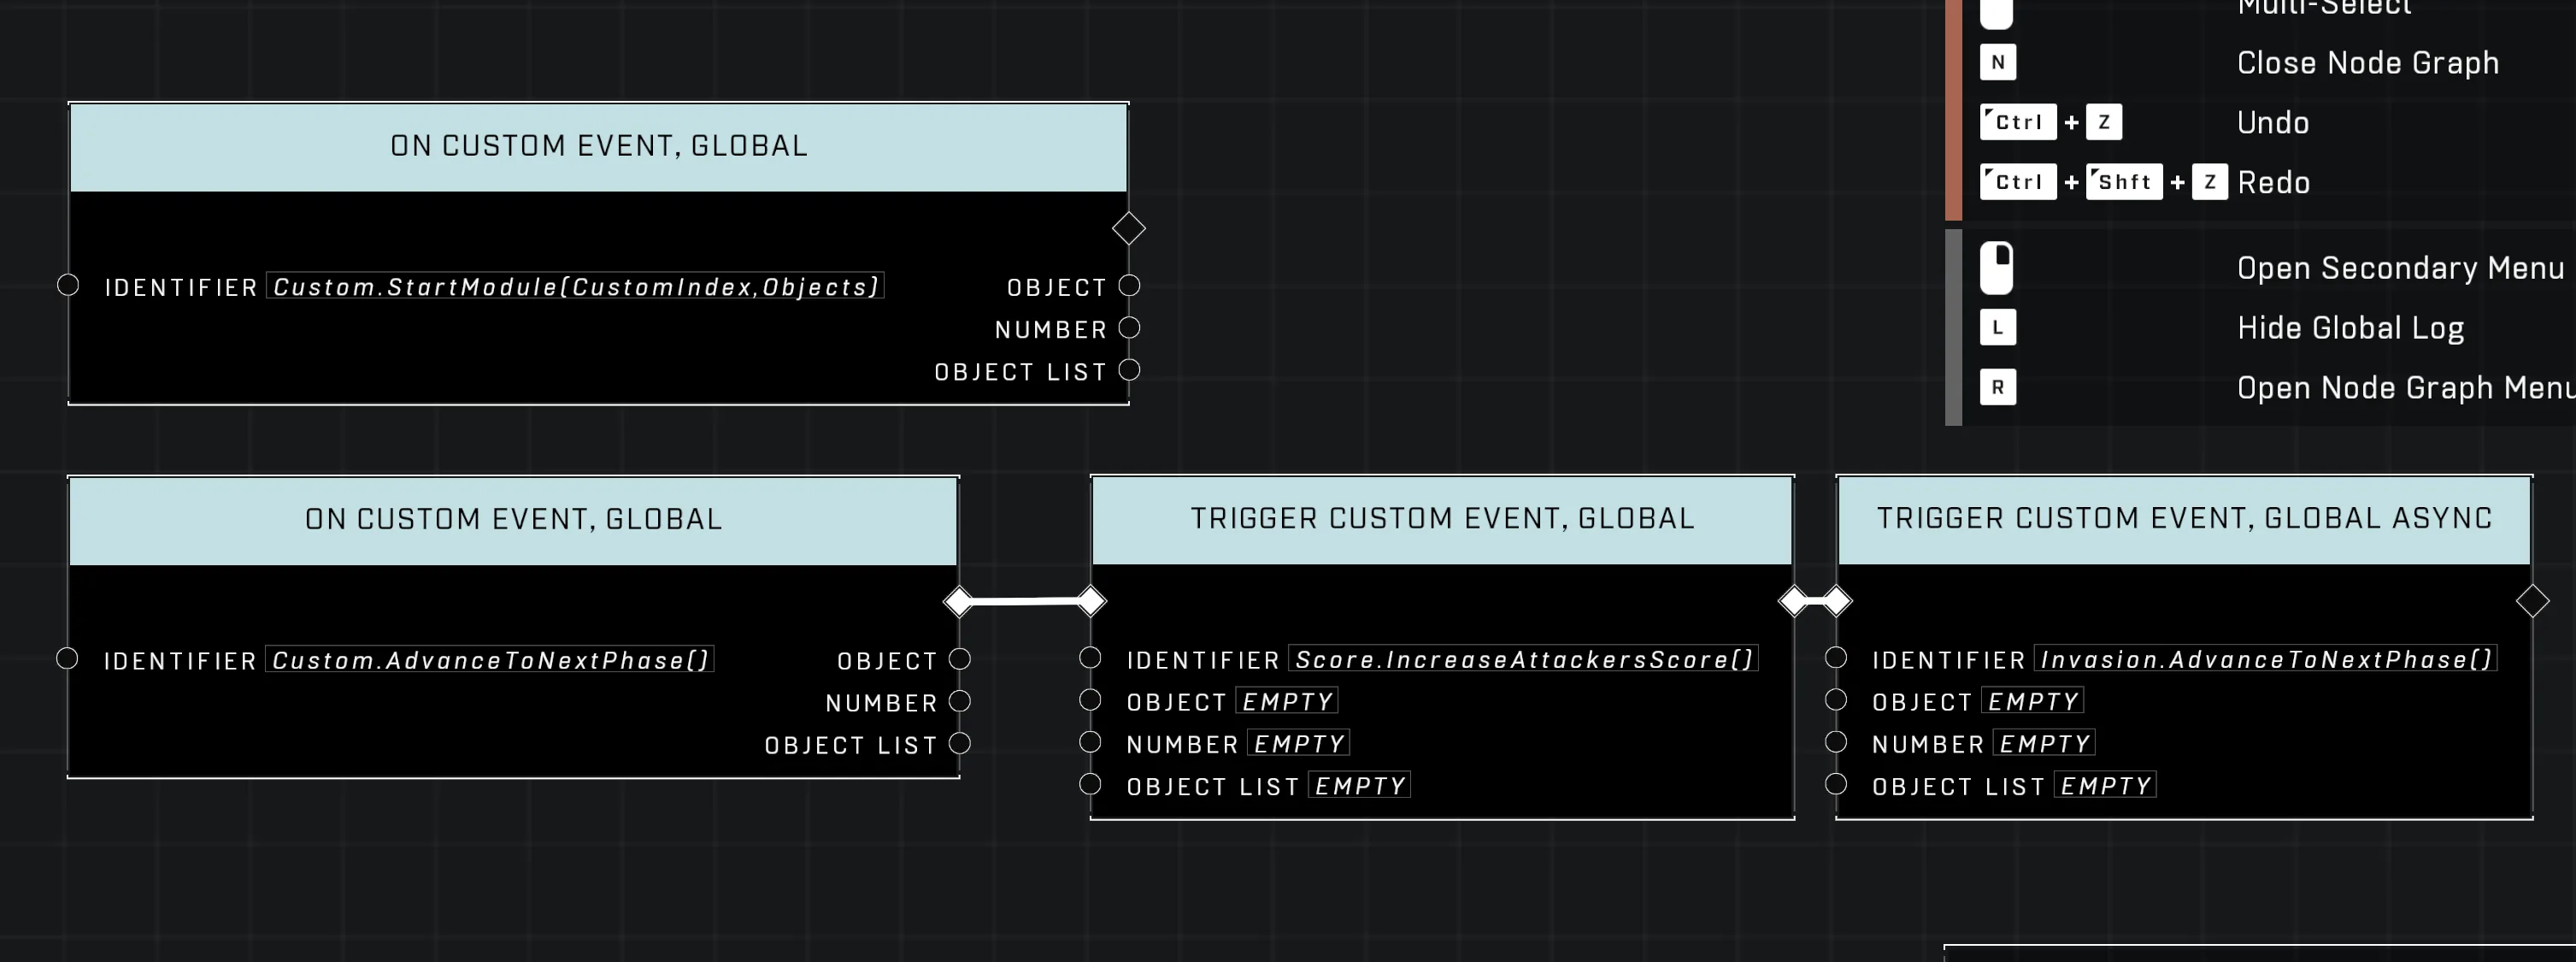Click the EMPTY object list value in Trigger Global node
This screenshot has width=2576, height=962.
[1359, 786]
